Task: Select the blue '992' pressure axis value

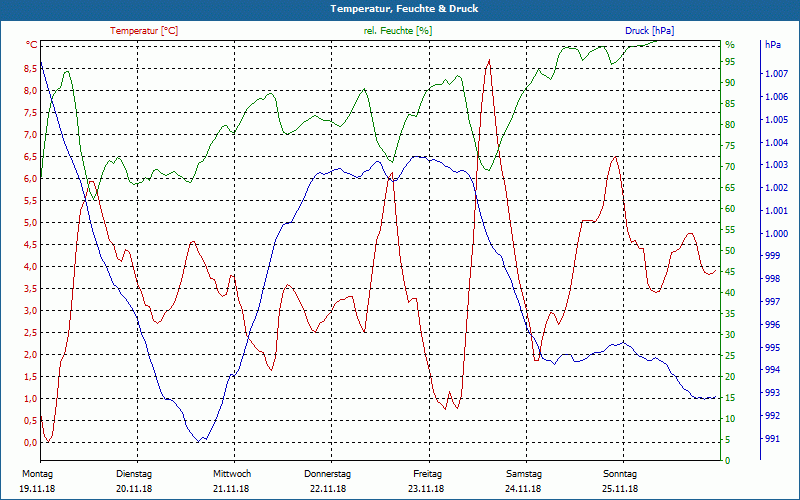Action: [772, 416]
